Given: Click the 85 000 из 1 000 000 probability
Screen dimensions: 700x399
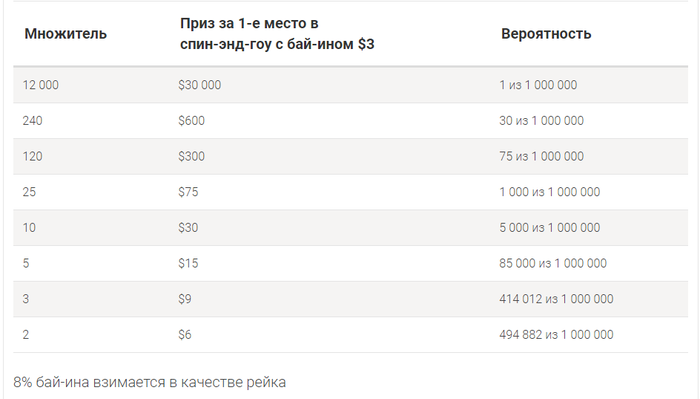Looking at the screenshot, I should [553, 263].
